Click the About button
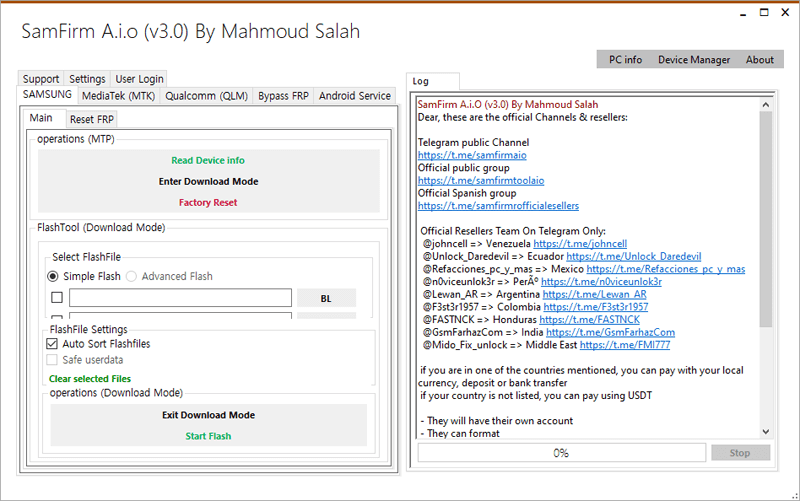Screen dimensions: 800x501 760,60
